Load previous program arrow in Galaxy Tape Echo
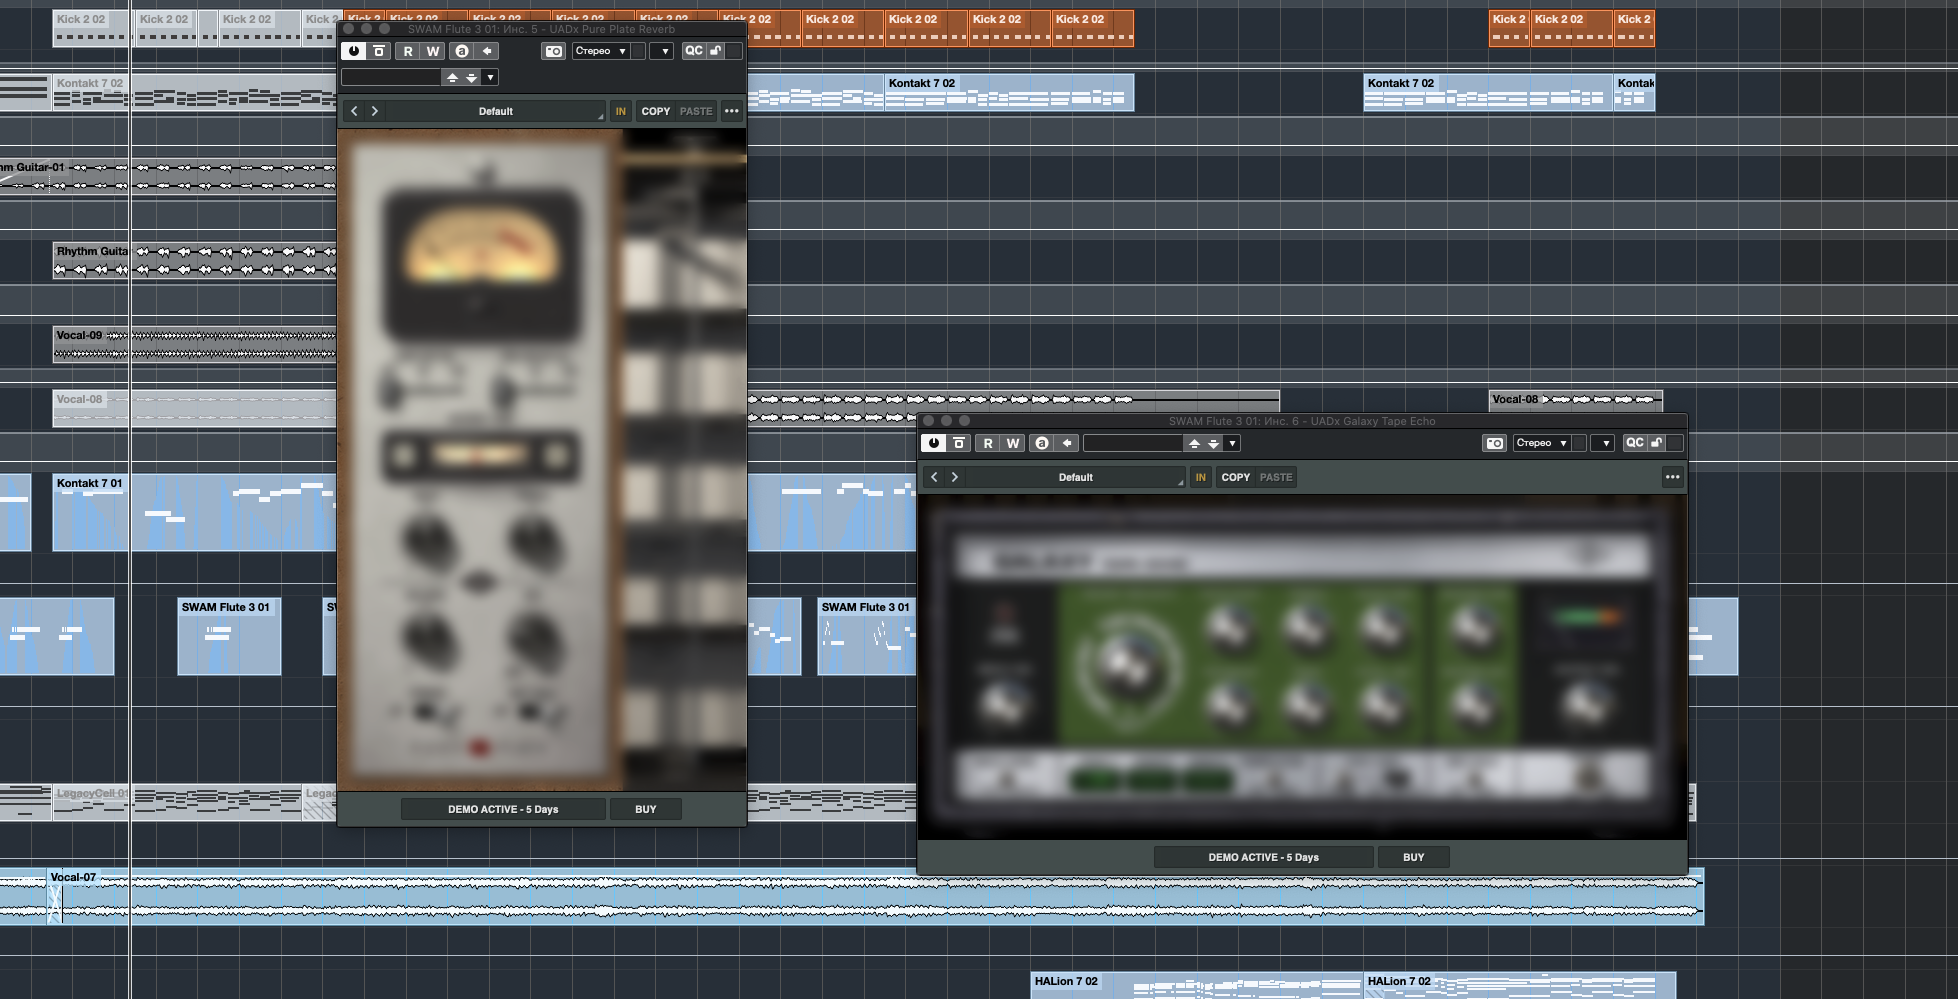Screen dimensions: 1958x999 1194,443
